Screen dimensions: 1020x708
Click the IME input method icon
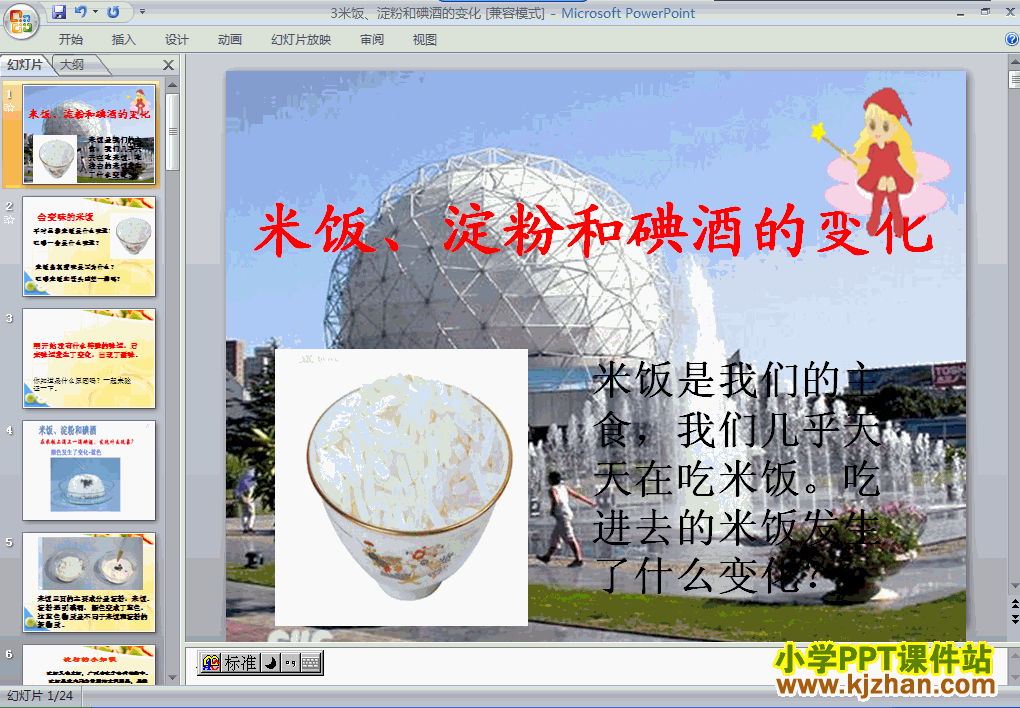point(211,663)
